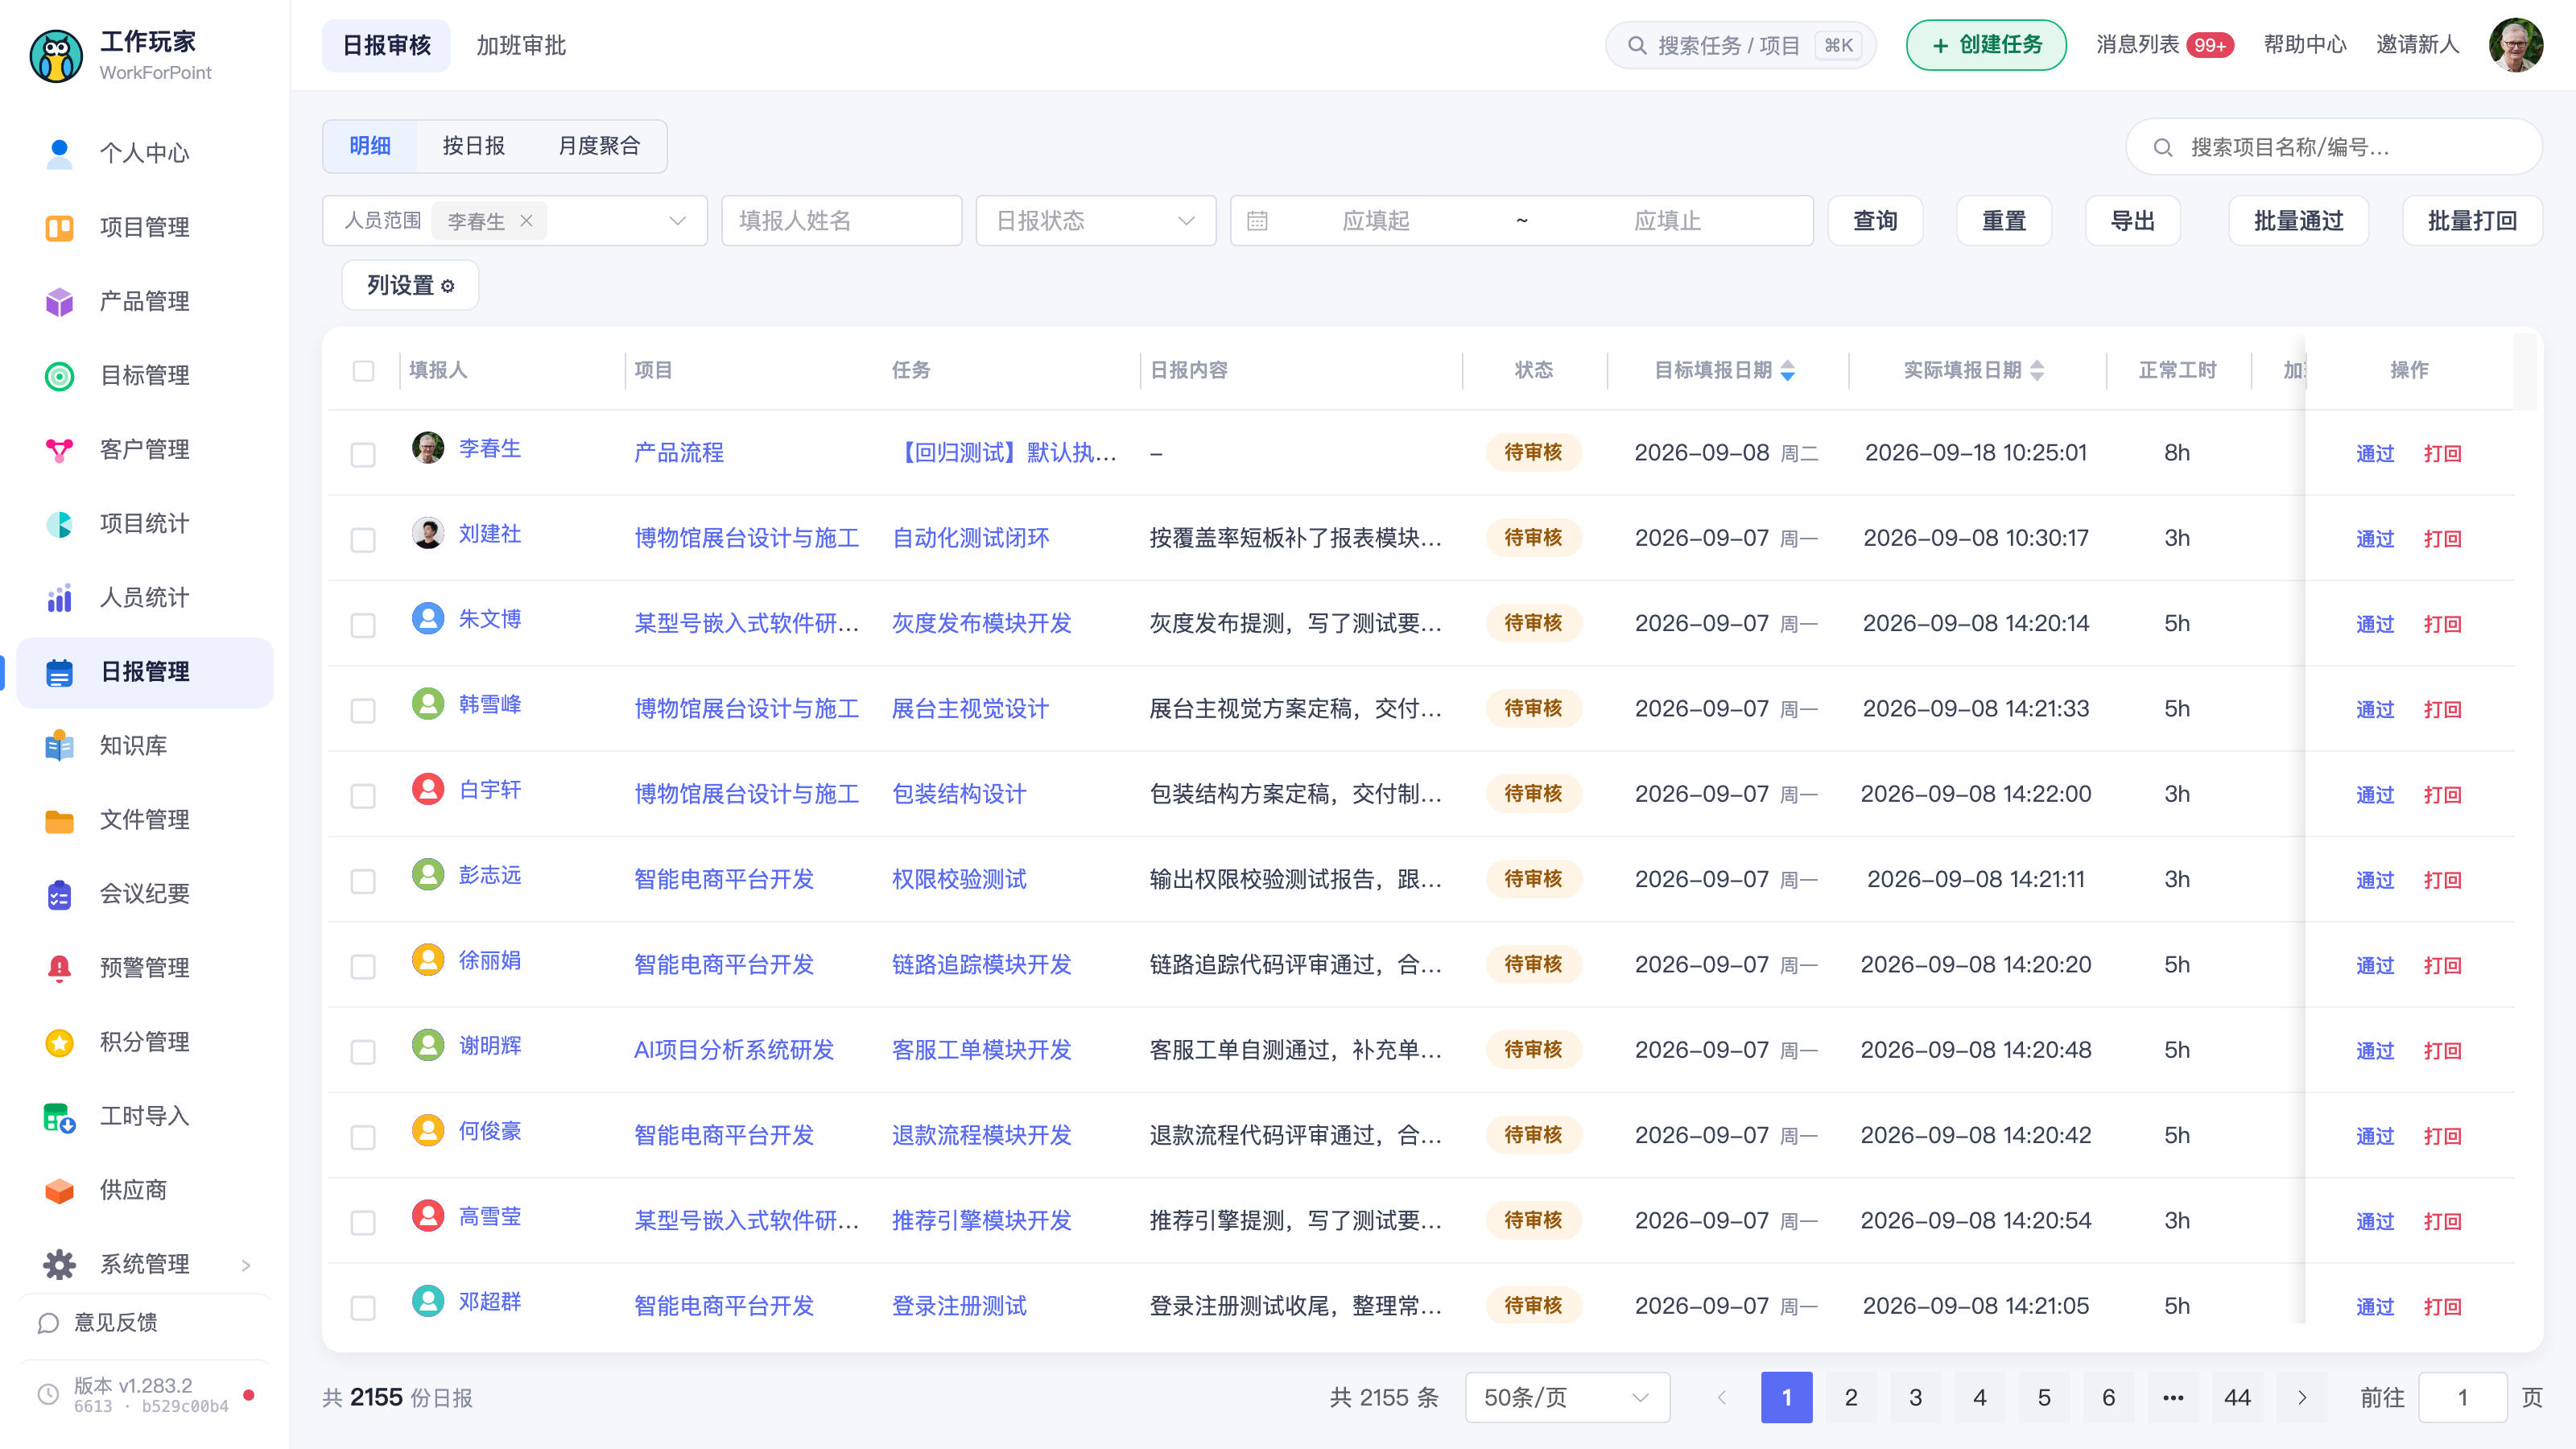Check the row checkbox for 刘建社
The height and width of the screenshot is (1449, 2576).
(363, 540)
